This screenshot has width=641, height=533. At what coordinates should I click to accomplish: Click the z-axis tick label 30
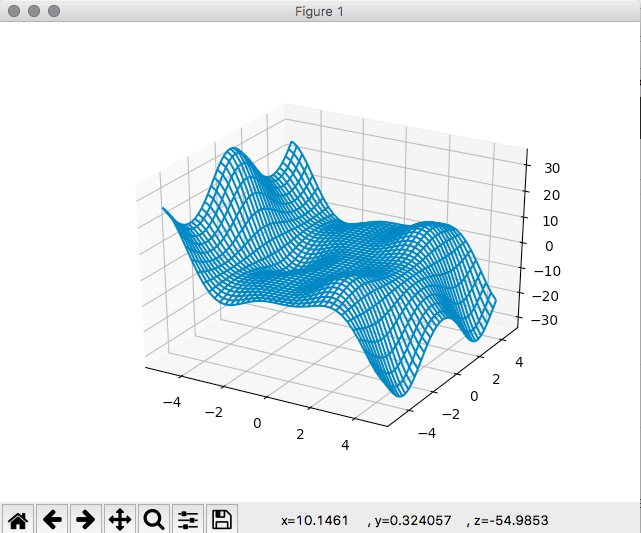[552, 168]
